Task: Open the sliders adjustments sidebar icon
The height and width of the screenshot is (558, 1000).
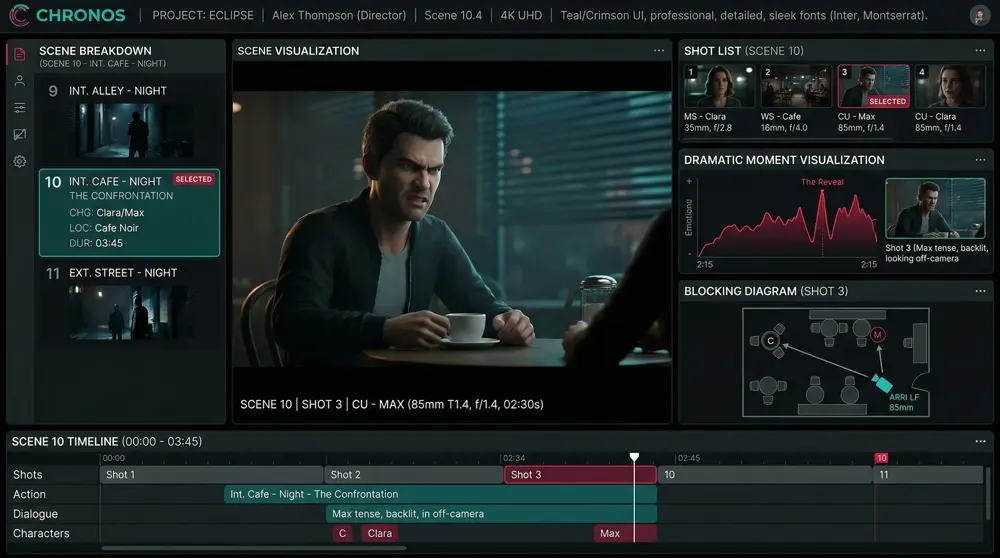Action: [20, 107]
